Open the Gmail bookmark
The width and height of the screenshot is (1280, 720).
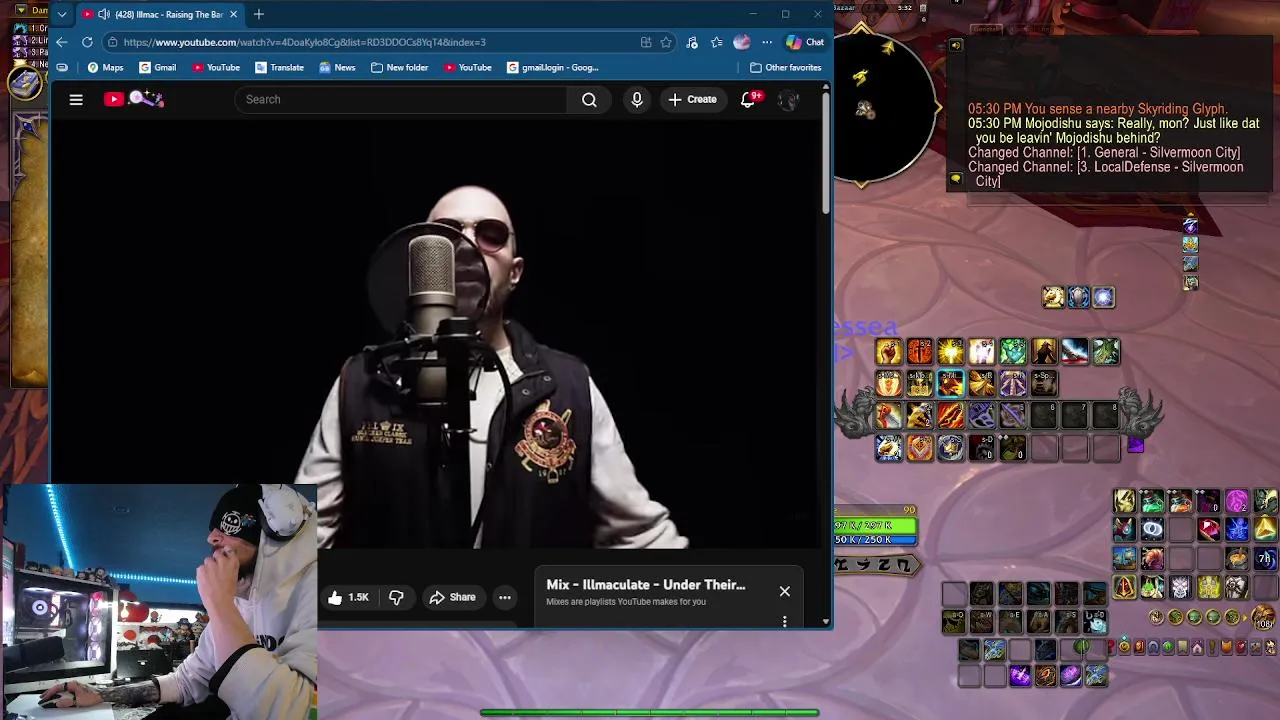[x=157, y=67]
